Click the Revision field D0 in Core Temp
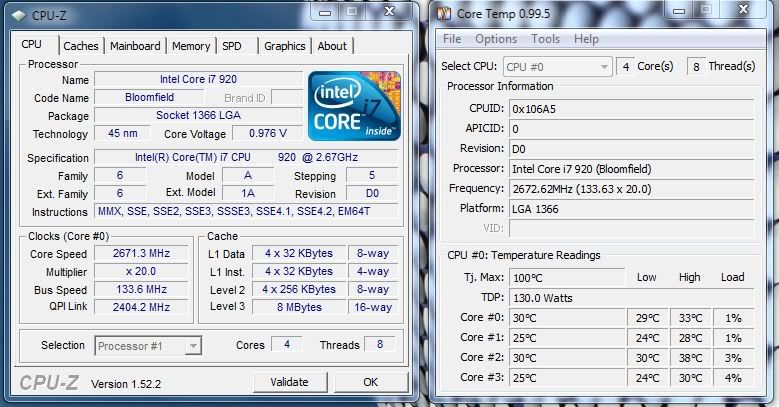This screenshot has height=407, width=779. point(631,149)
